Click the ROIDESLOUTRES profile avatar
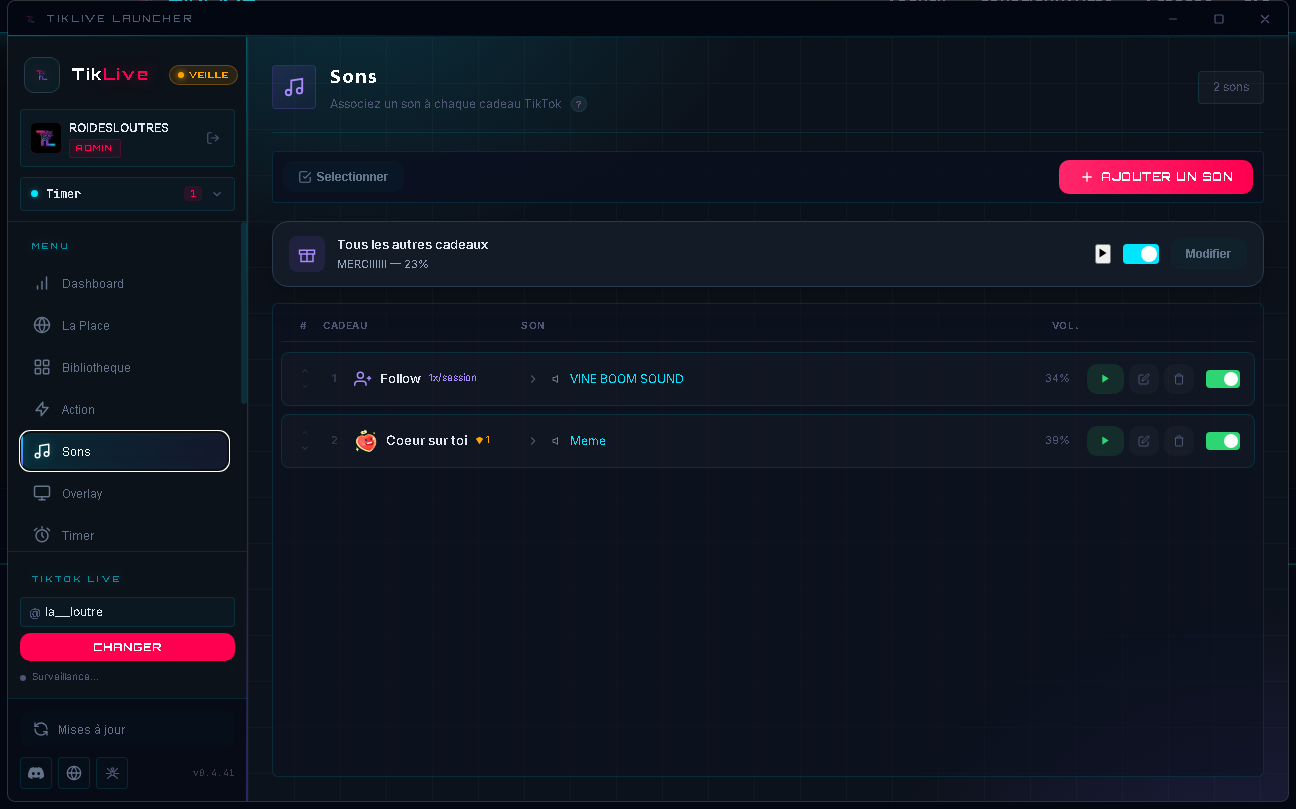Image resolution: width=1296 pixels, height=809 pixels. [46, 138]
